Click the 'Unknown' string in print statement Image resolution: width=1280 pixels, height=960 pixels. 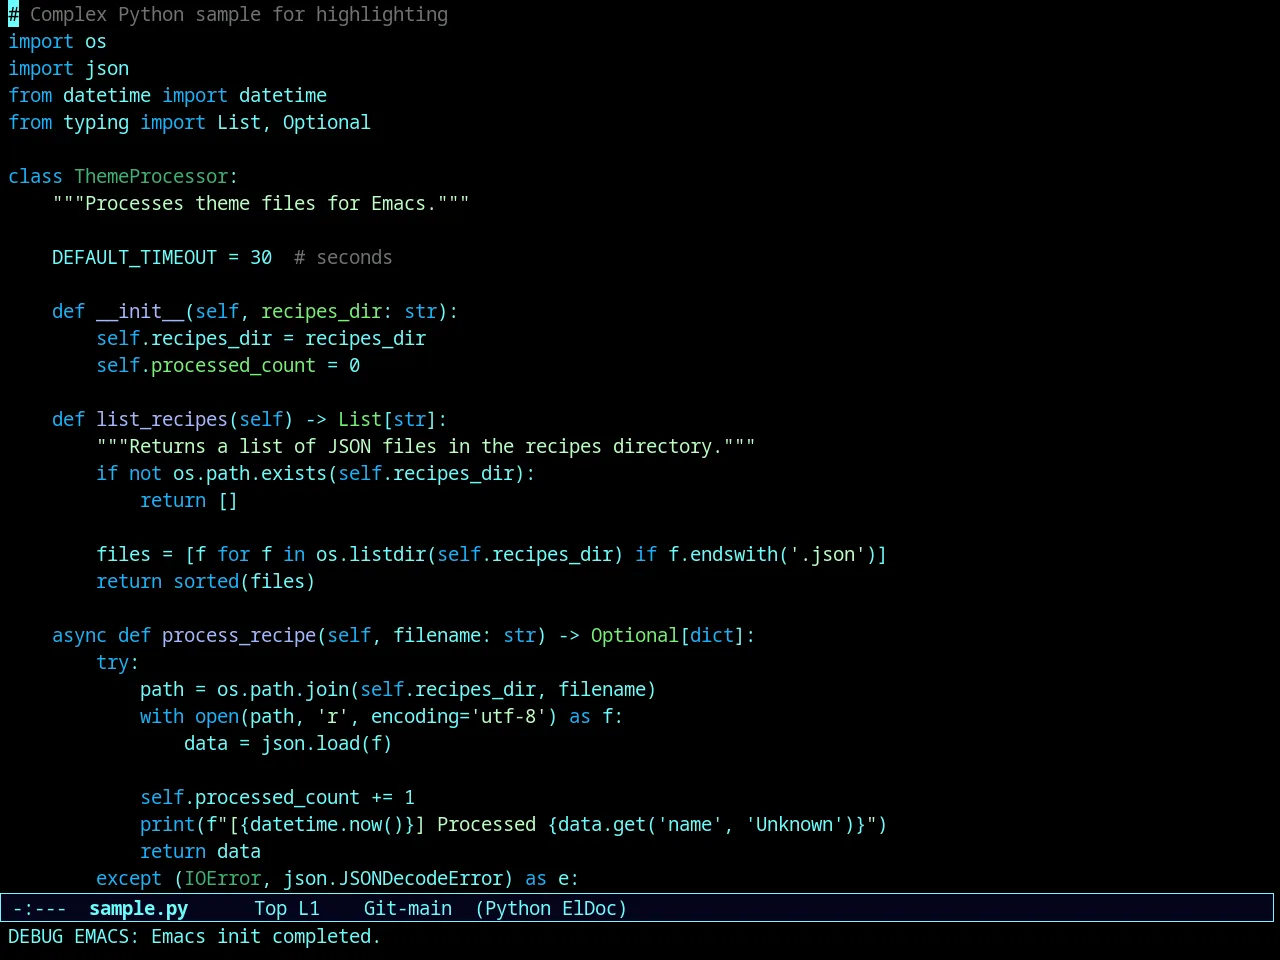[794, 824]
